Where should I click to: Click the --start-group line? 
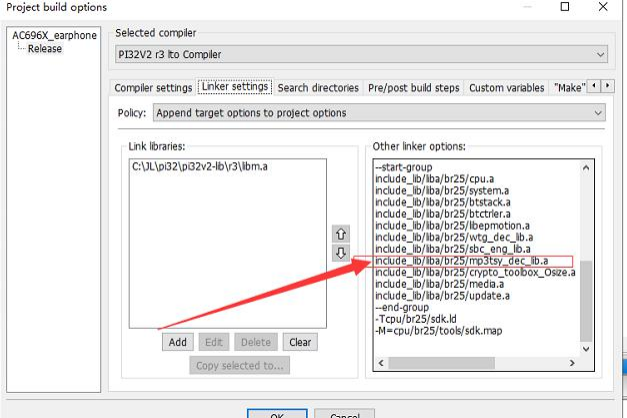[x=404, y=167]
